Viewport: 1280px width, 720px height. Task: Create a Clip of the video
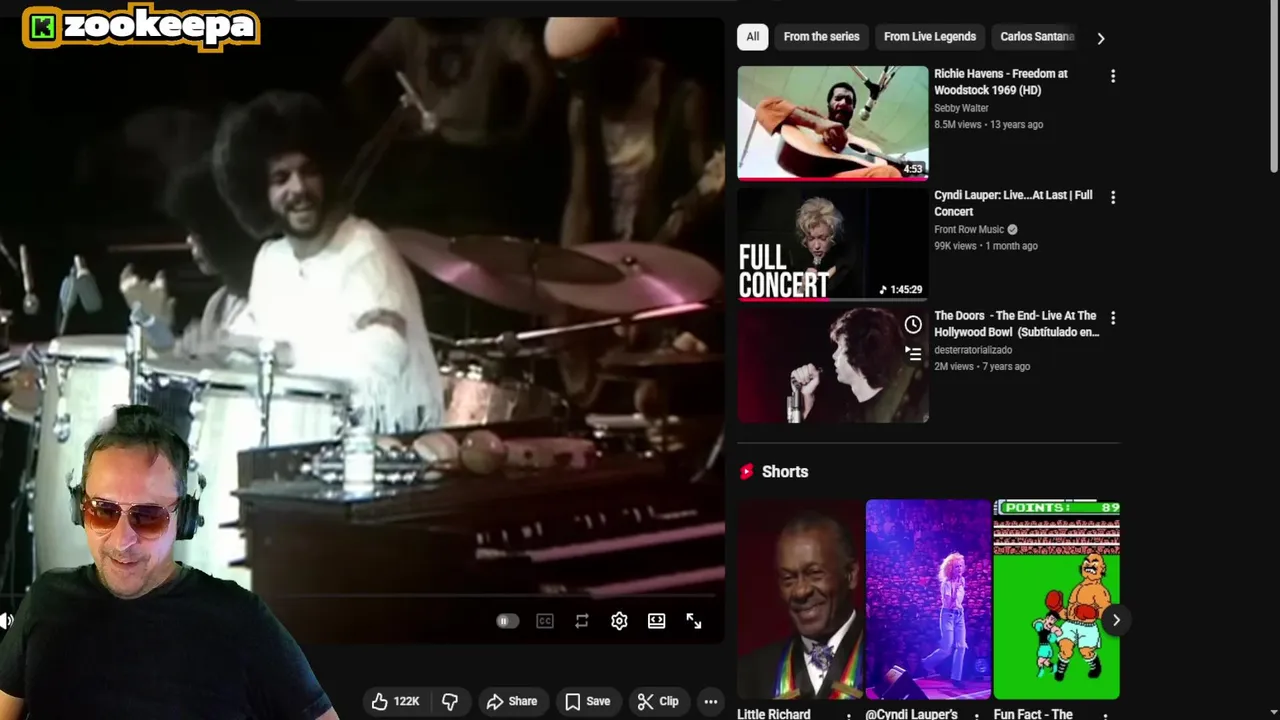(x=658, y=701)
